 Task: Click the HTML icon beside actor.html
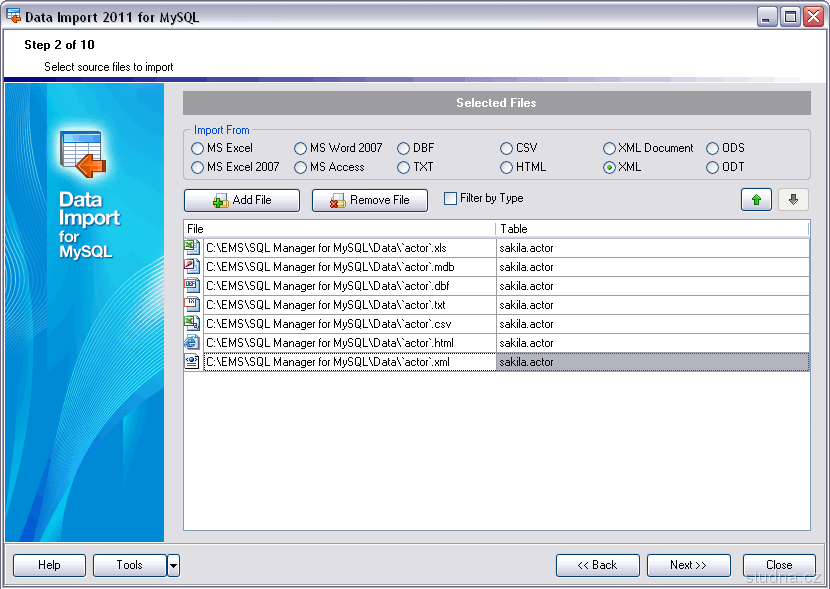(192, 342)
